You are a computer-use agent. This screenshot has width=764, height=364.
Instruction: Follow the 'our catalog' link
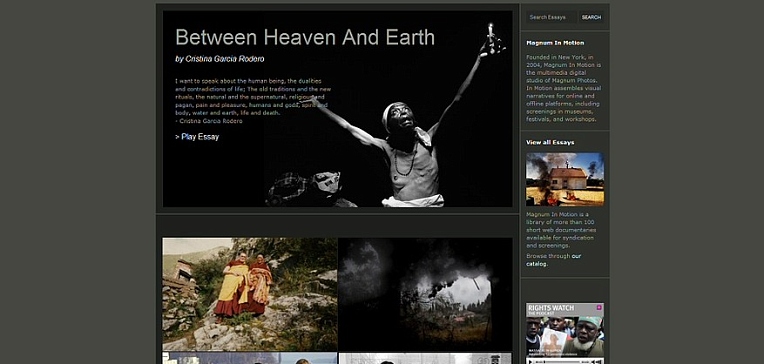pos(554,260)
